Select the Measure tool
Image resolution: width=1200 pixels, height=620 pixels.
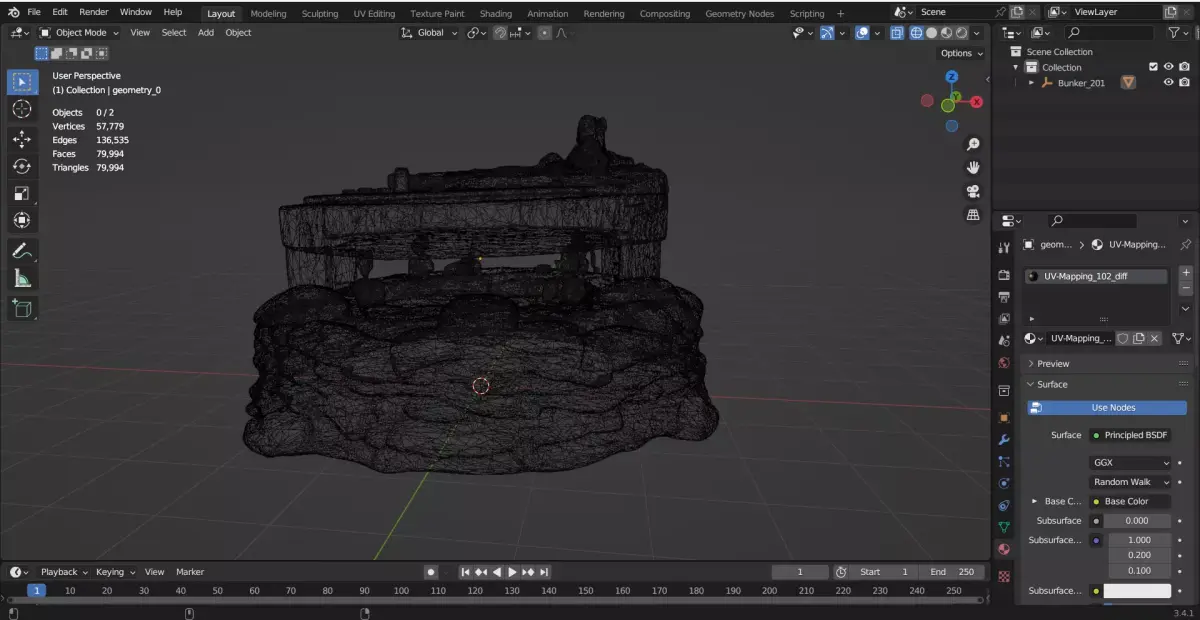[x=22, y=279]
